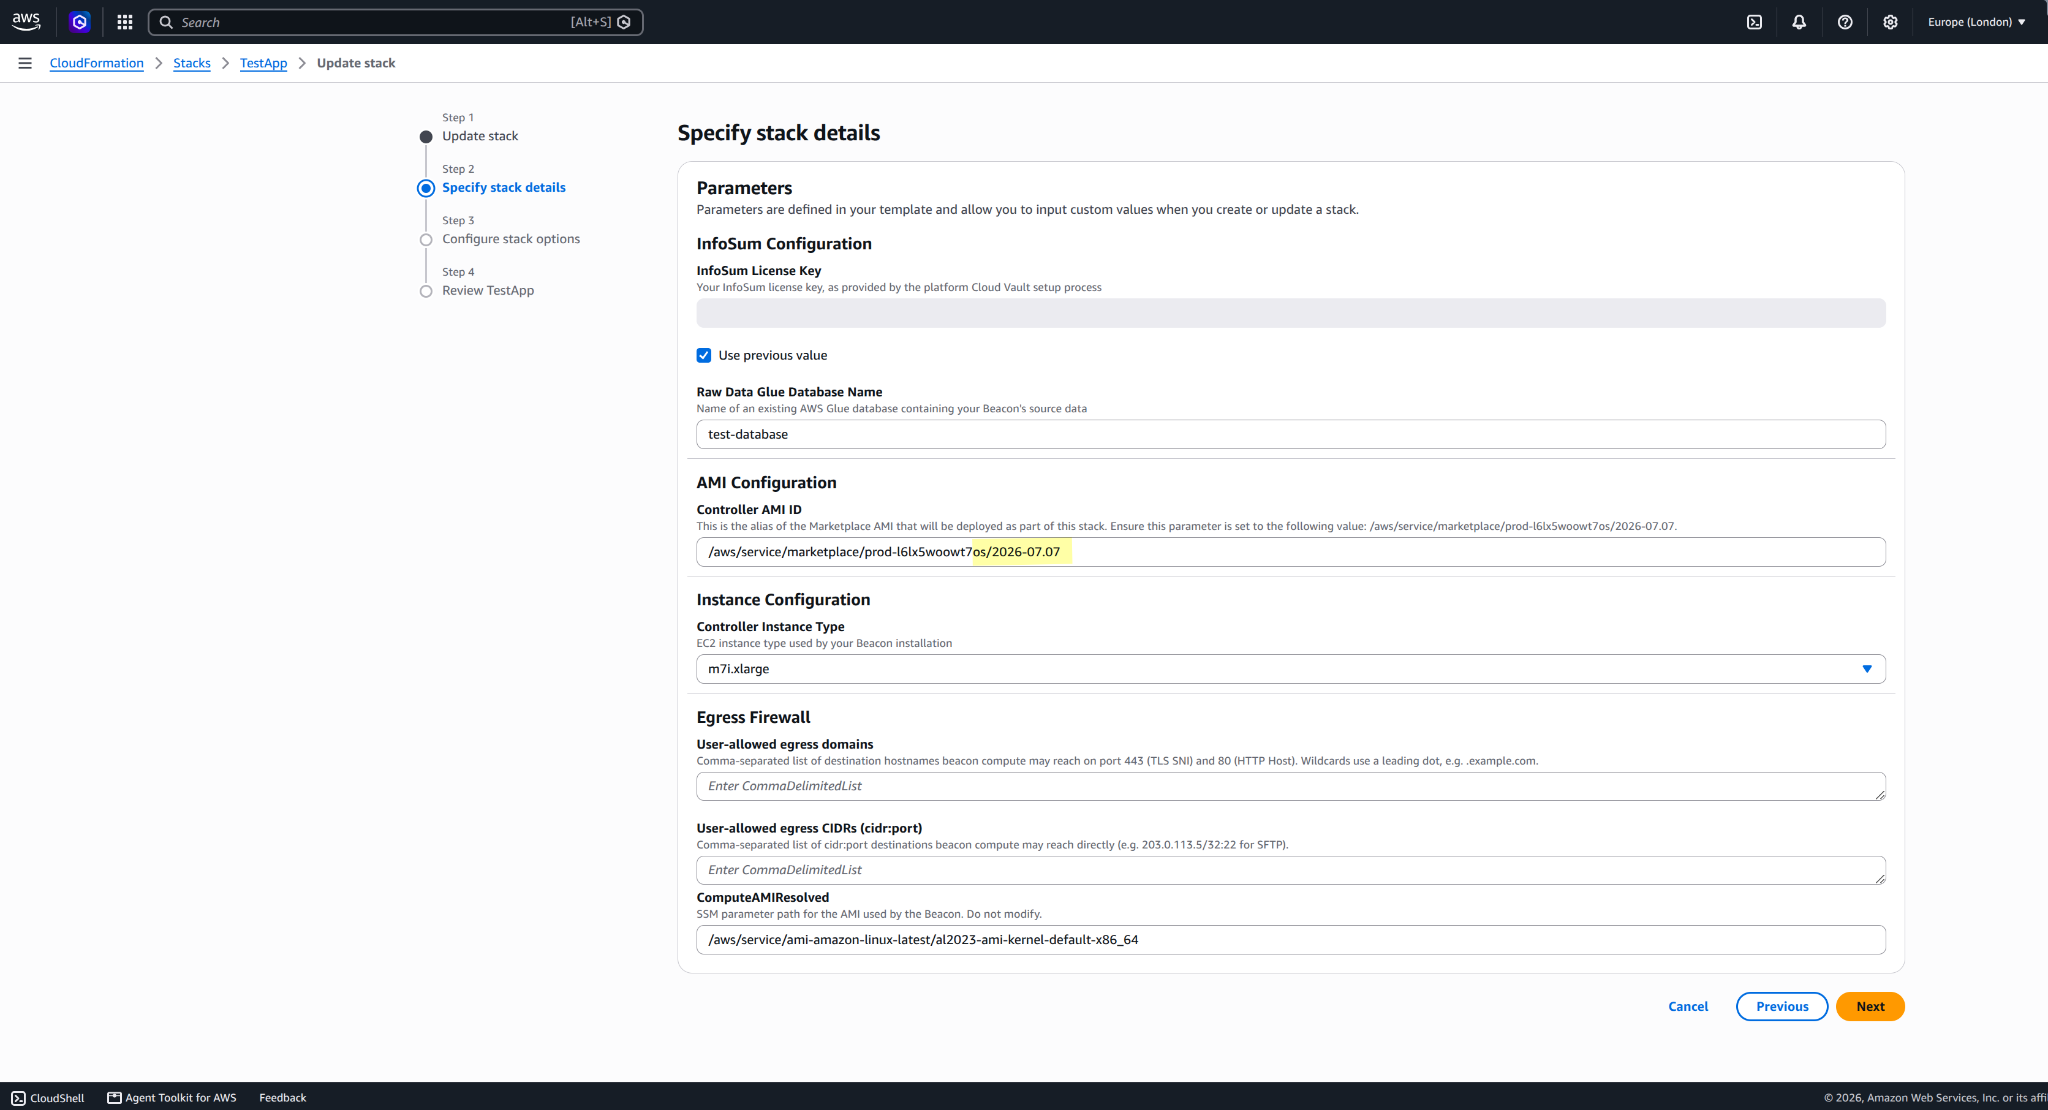Screen dimensions: 2048x1110
Task: Click the CloudShell icon in footer
Action: click(x=18, y=1098)
